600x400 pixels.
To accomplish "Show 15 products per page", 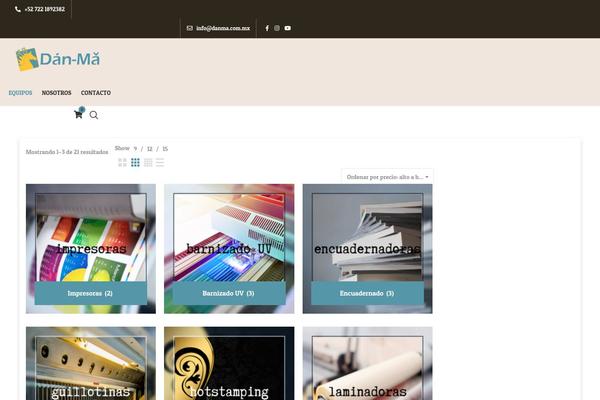I will point(165,149).
